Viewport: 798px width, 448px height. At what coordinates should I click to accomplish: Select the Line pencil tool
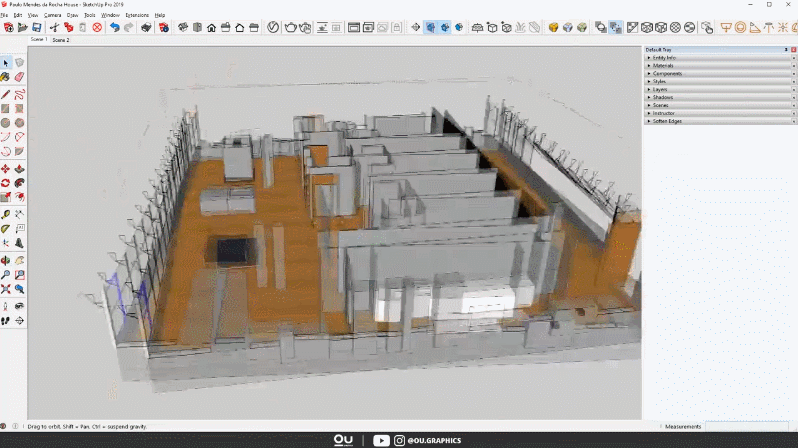coord(6,94)
